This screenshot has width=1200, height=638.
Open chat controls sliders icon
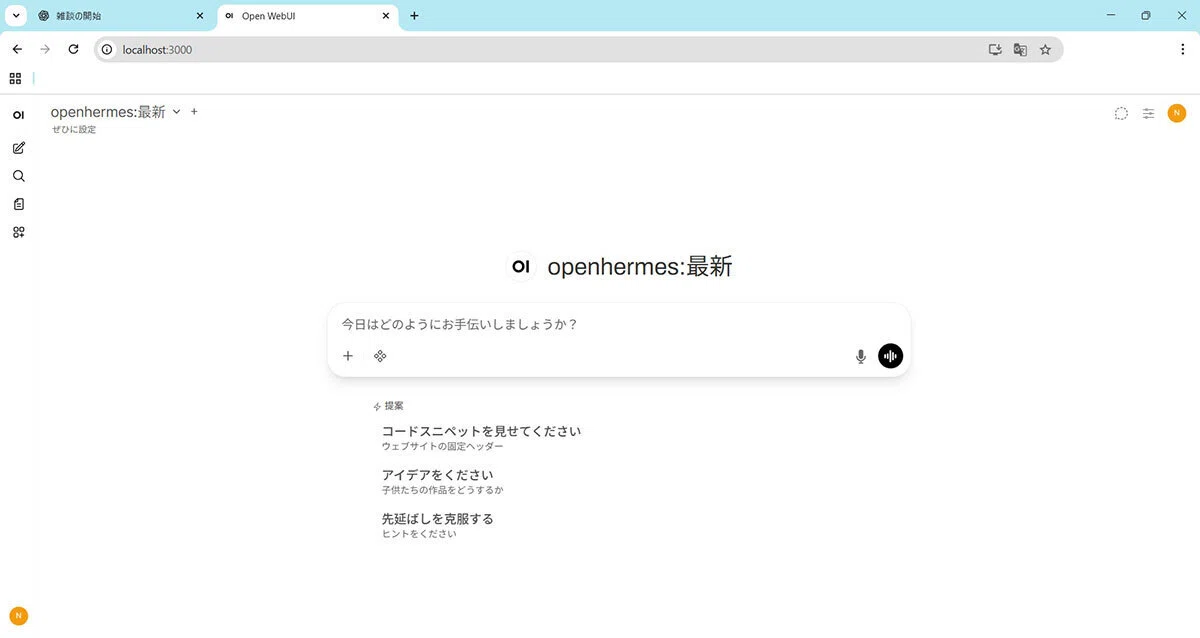click(1149, 113)
